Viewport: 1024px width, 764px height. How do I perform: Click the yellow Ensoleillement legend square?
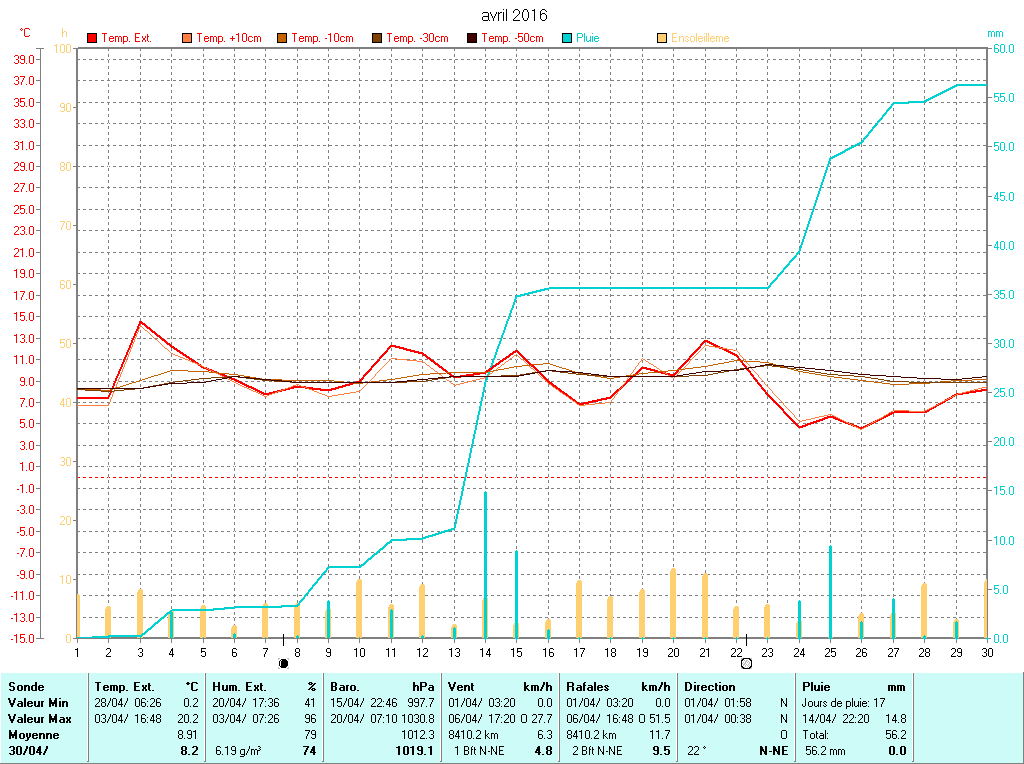point(662,38)
